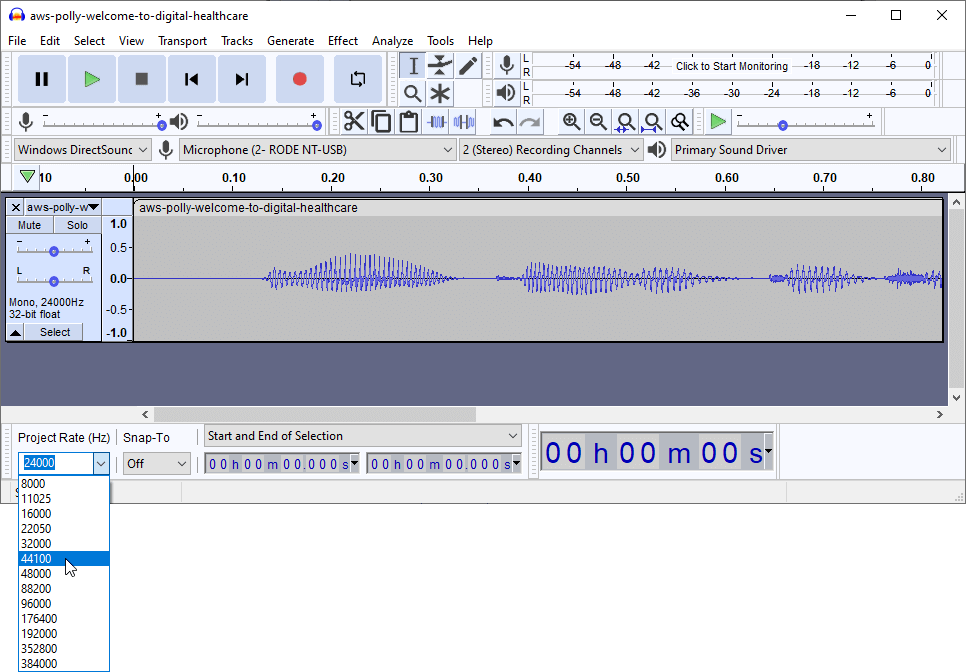Toggle the Loop playback button
This screenshot has height=672, width=966.
pyautogui.click(x=357, y=79)
